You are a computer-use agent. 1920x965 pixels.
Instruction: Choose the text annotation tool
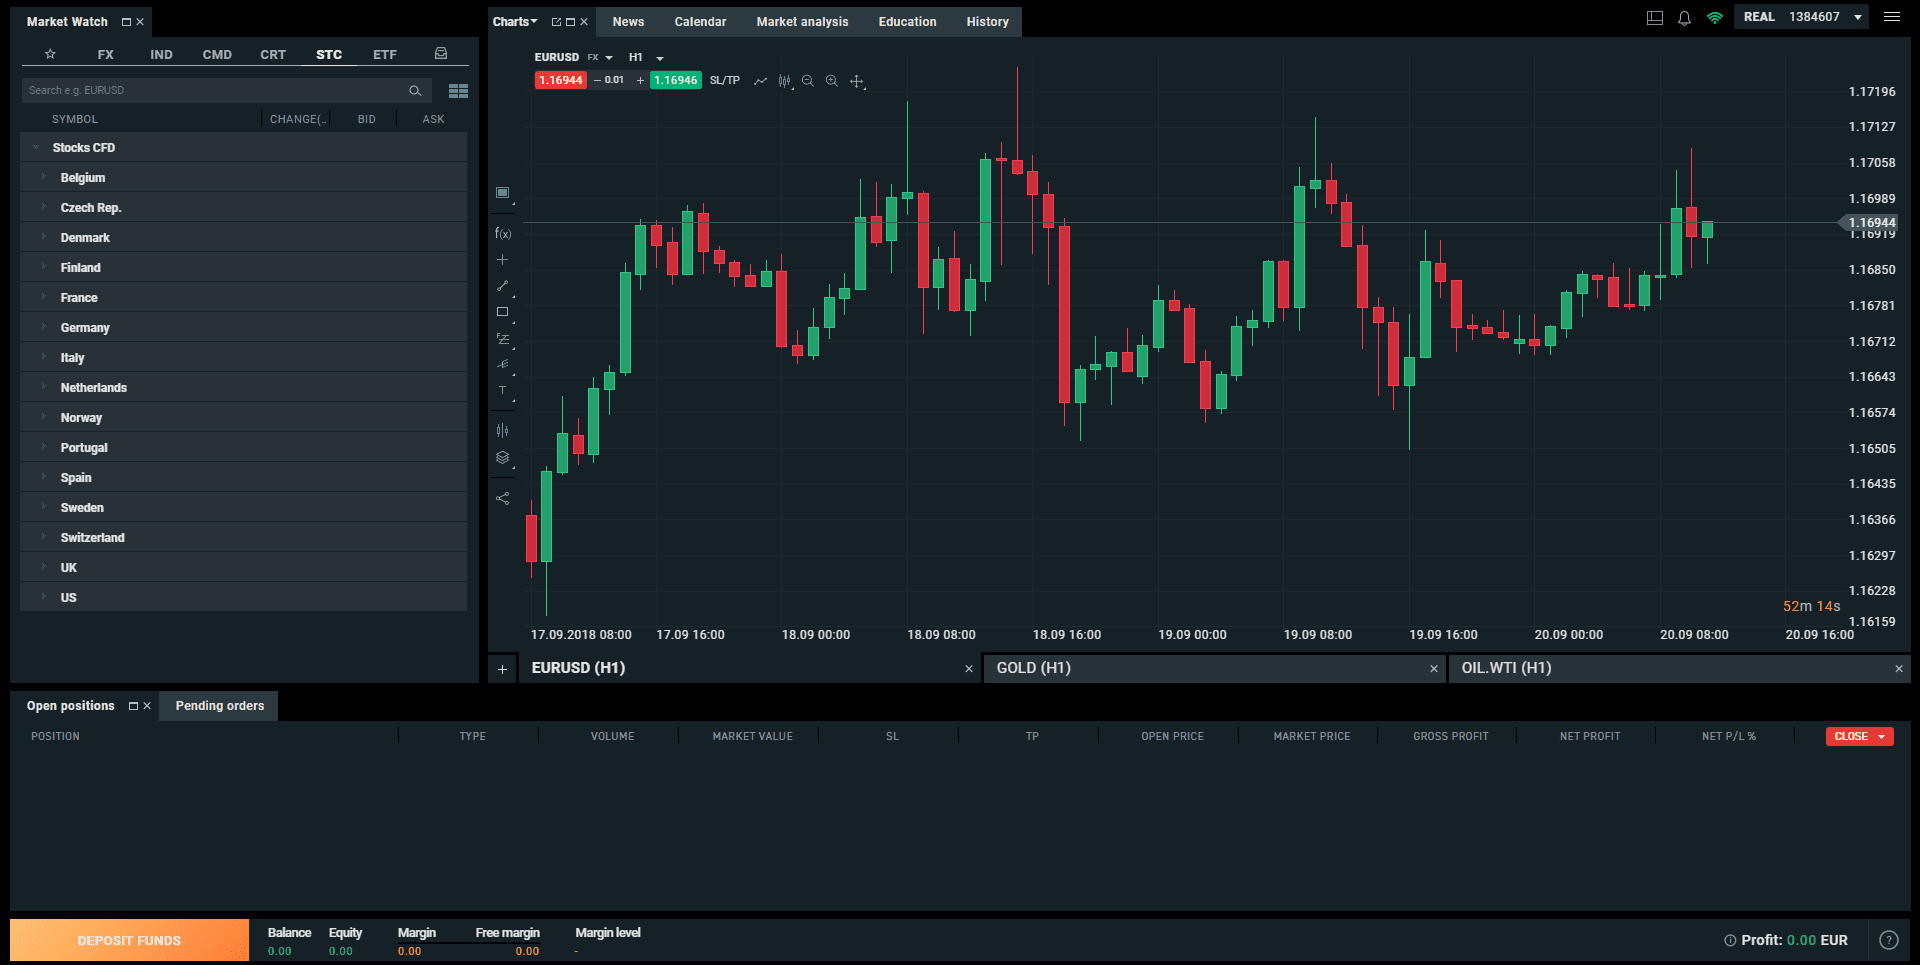coord(503,391)
